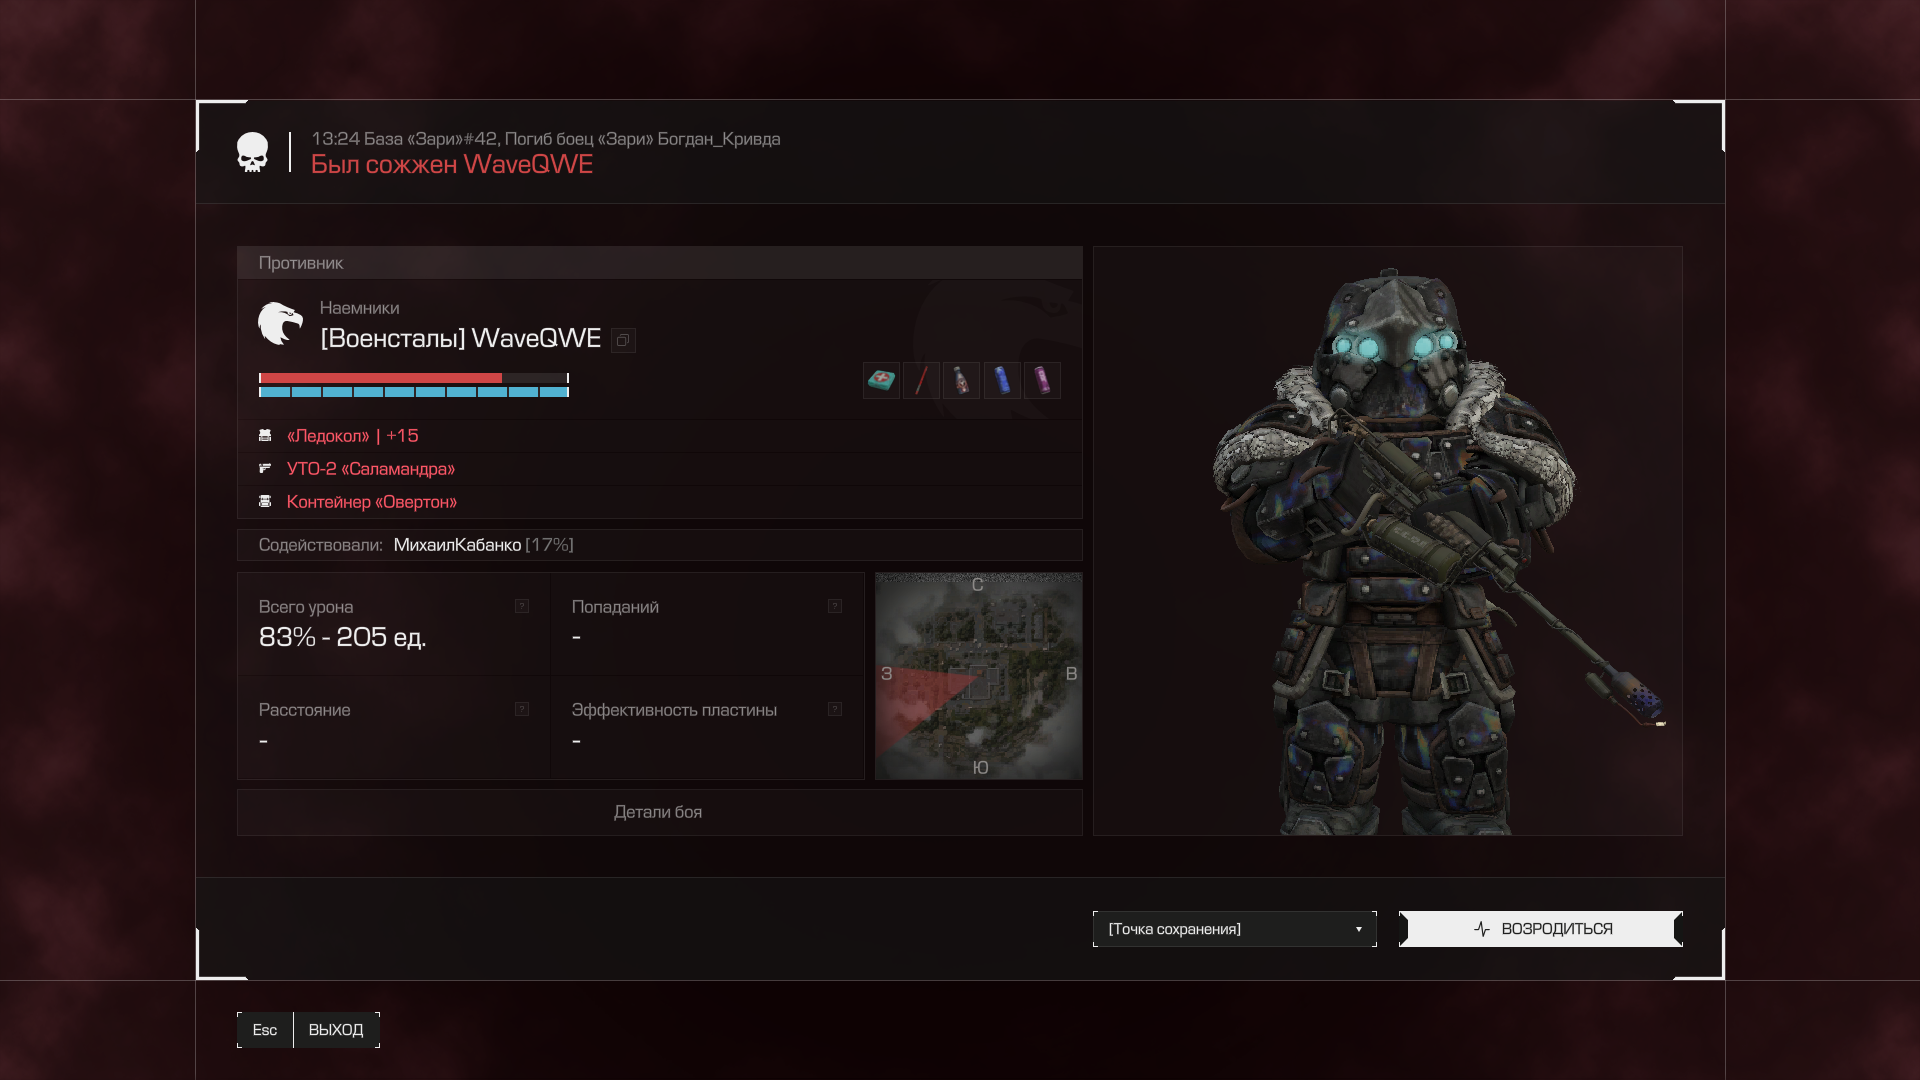Open Контейнер «Овертон» link

371,501
